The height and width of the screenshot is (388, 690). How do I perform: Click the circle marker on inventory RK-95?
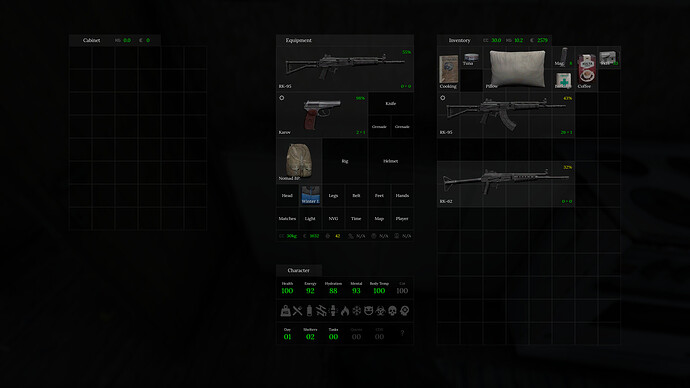click(x=443, y=98)
